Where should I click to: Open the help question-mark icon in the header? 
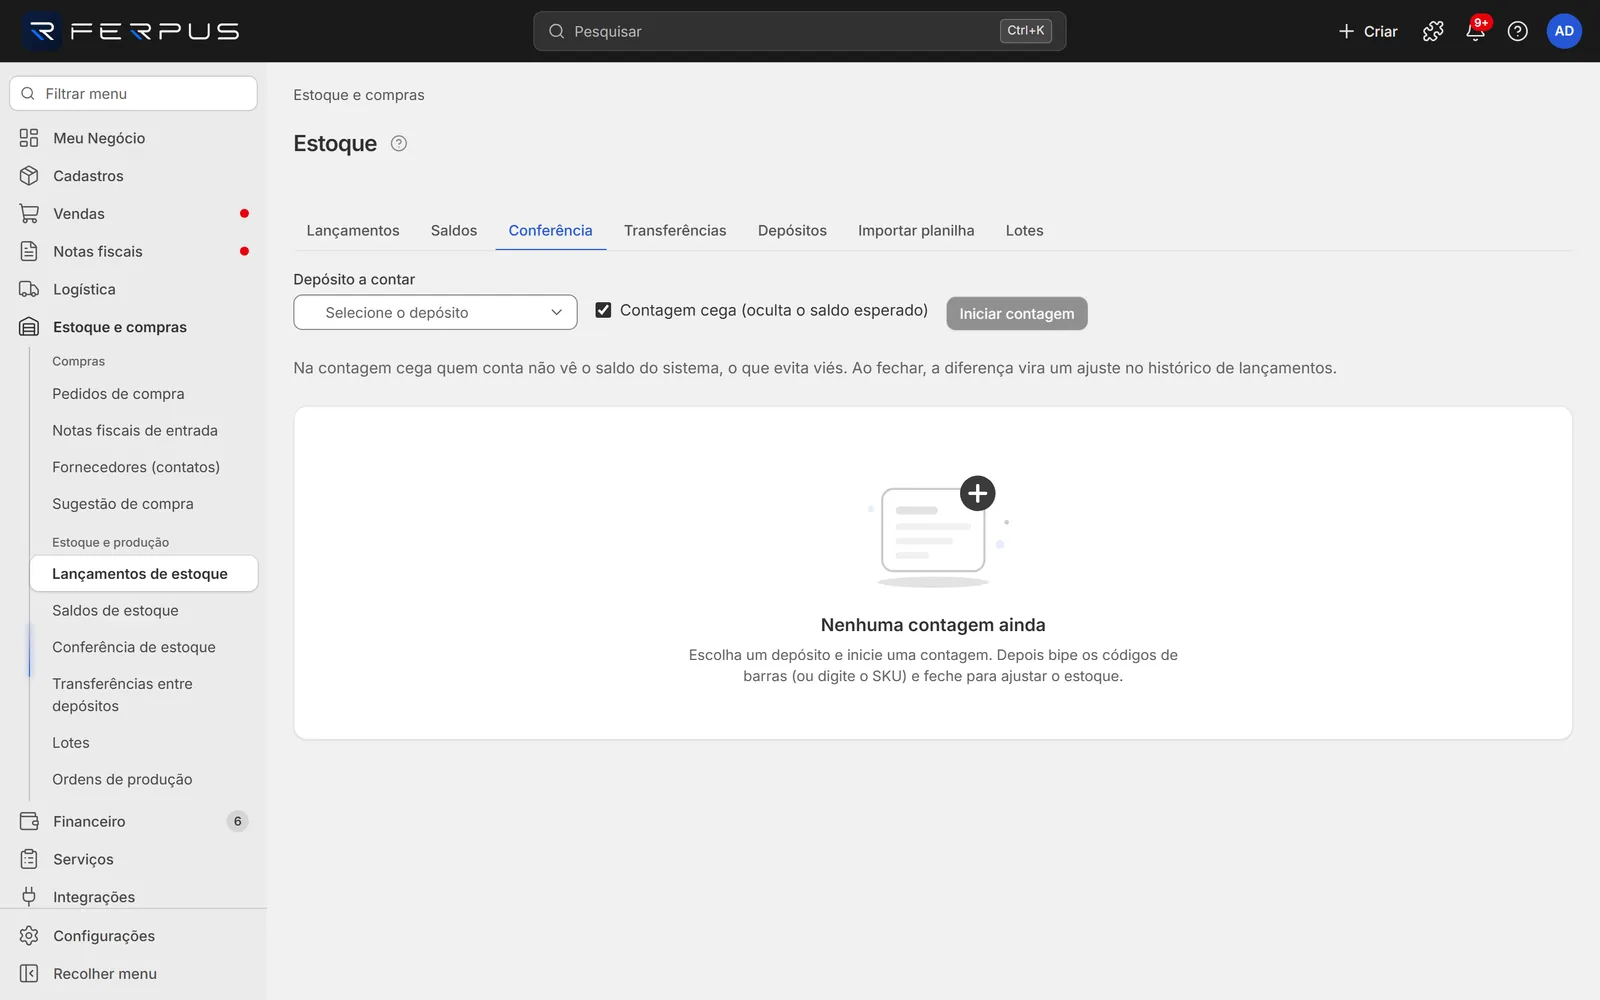pyautogui.click(x=1517, y=31)
